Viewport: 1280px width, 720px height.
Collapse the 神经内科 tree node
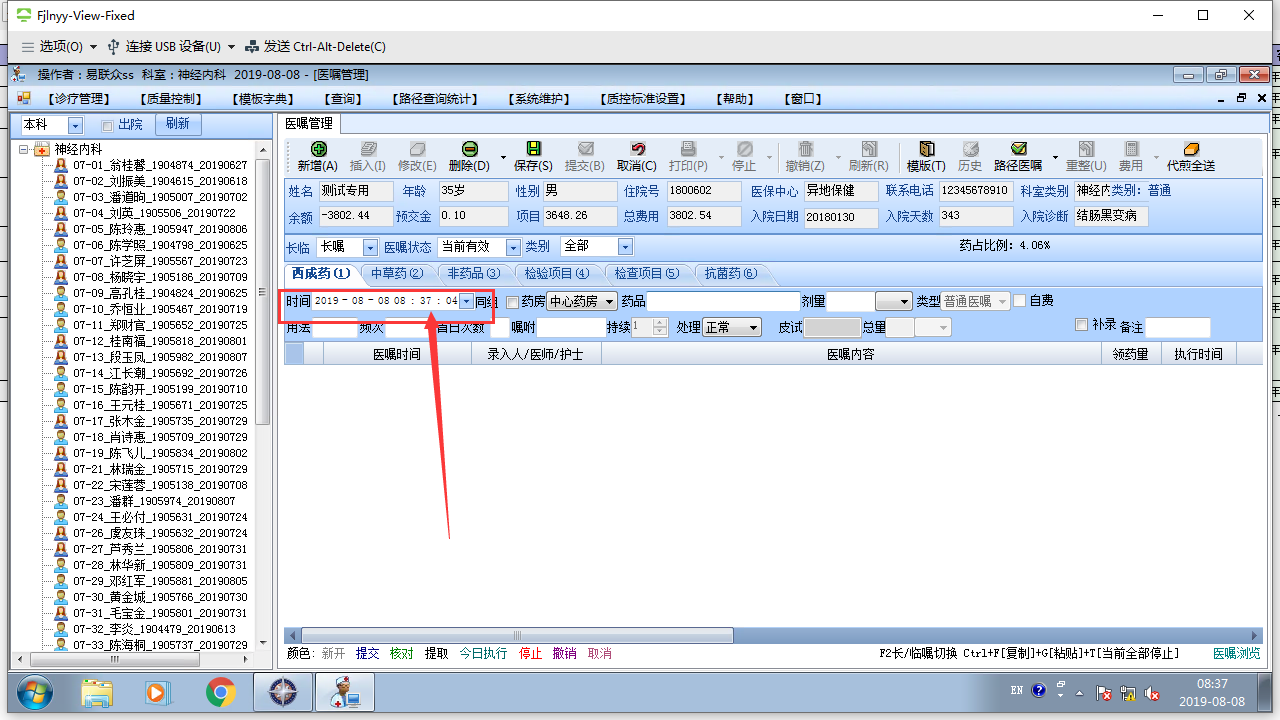pos(24,150)
